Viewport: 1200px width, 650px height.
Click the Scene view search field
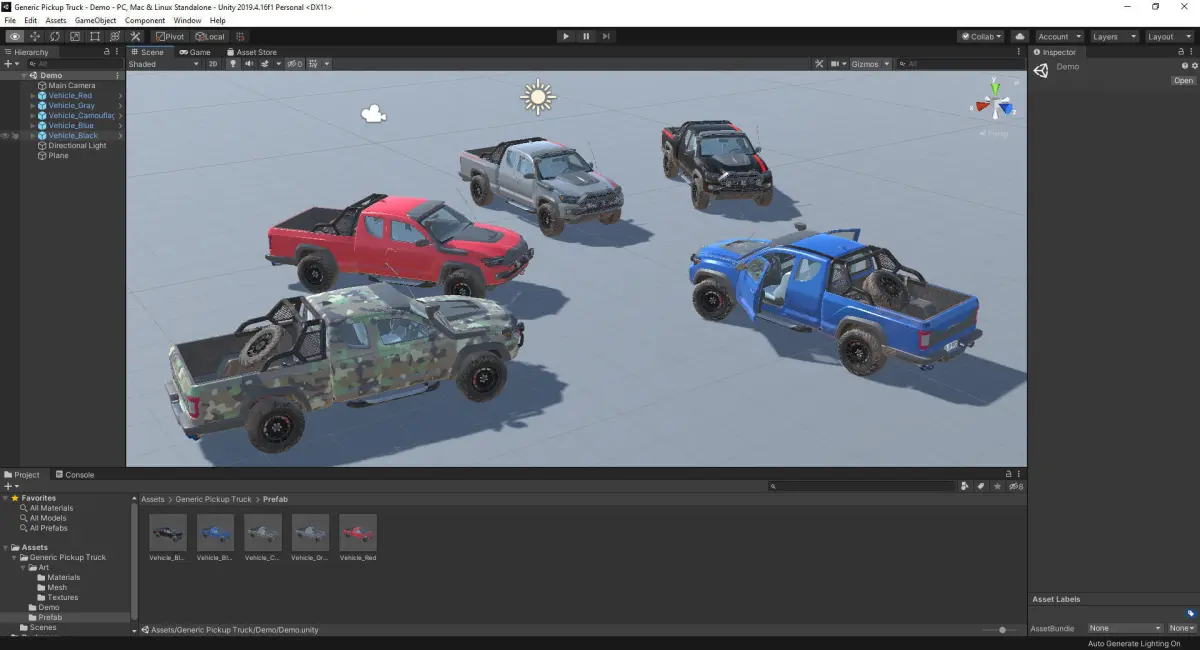(x=960, y=64)
